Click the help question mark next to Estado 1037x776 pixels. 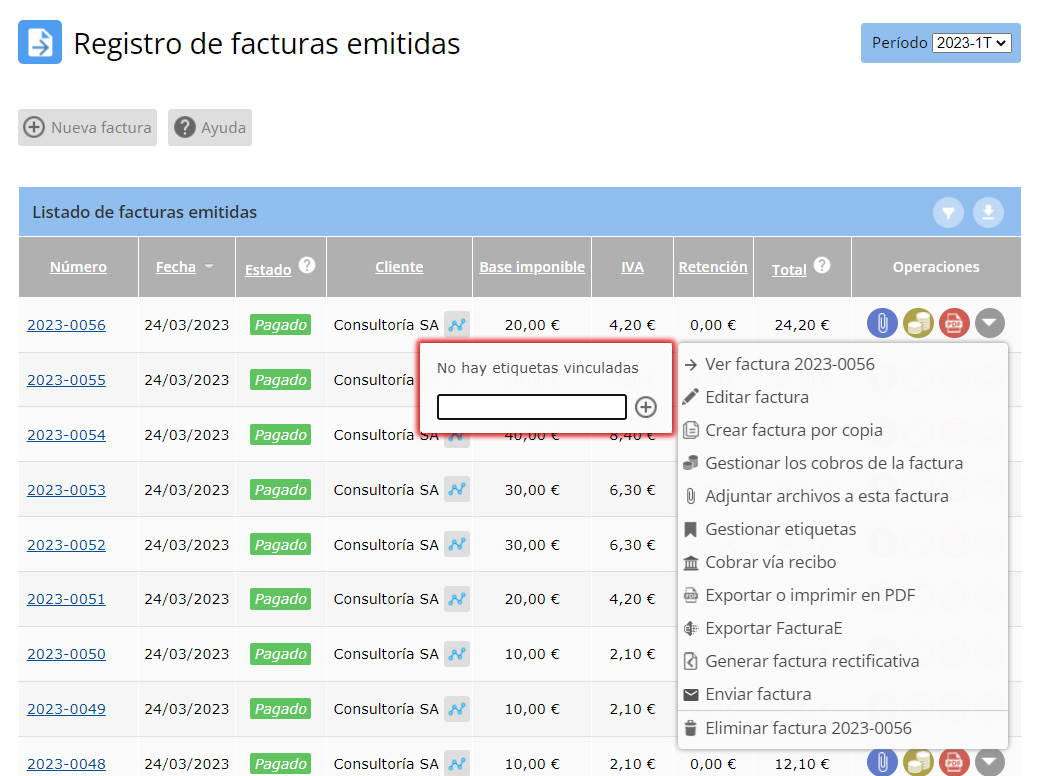[307, 265]
